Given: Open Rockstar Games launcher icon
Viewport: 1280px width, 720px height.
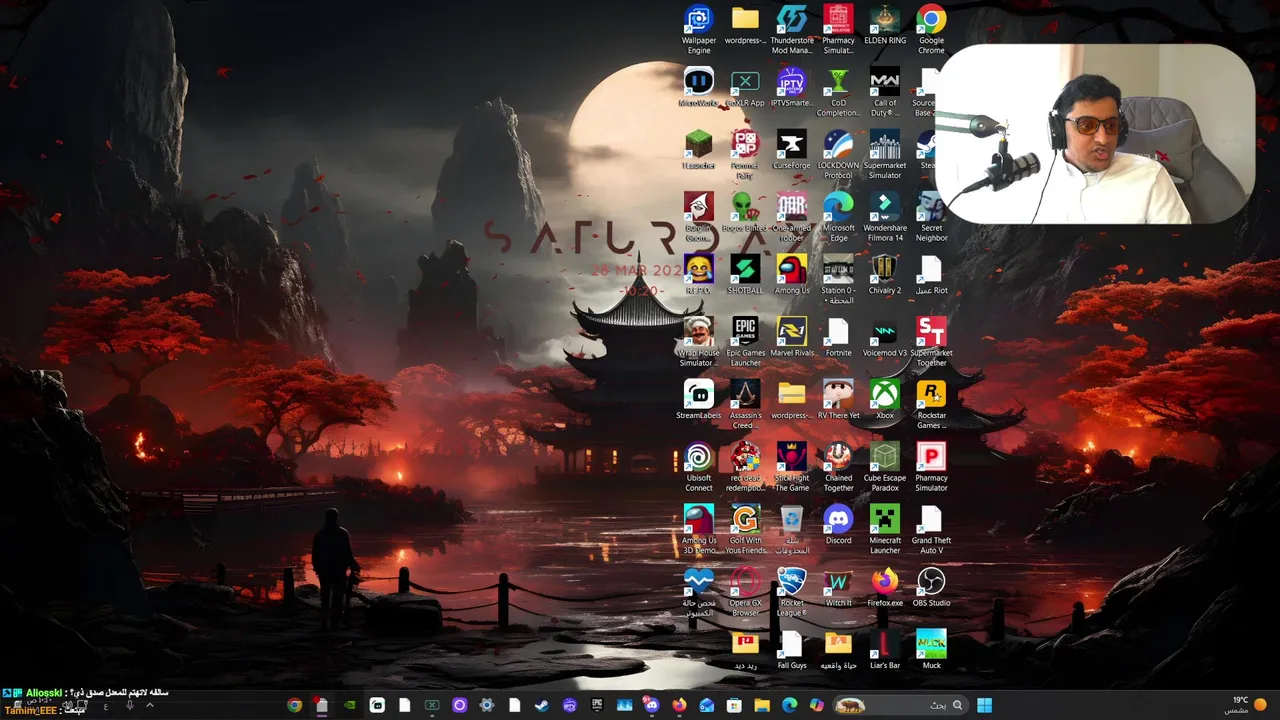Looking at the screenshot, I should click(931, 405).
